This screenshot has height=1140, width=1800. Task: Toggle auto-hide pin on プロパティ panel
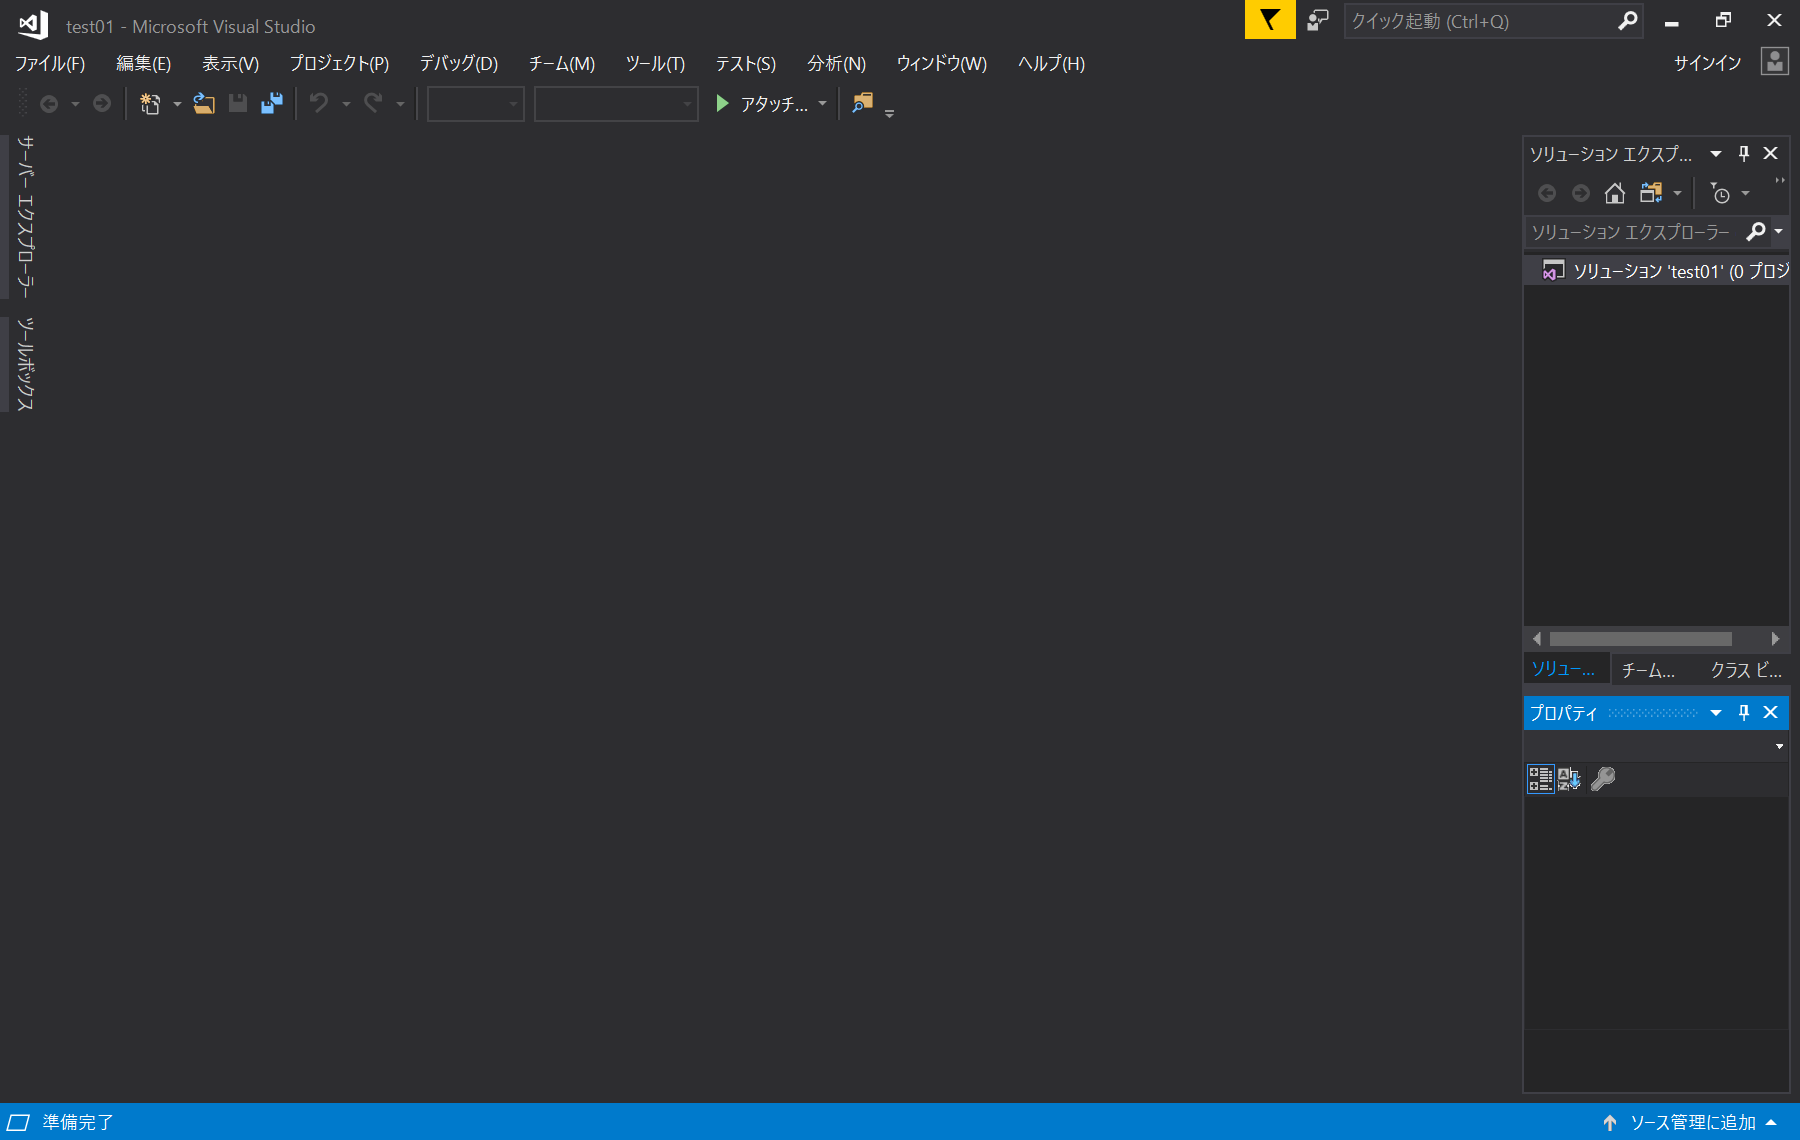coord(1744,712)
